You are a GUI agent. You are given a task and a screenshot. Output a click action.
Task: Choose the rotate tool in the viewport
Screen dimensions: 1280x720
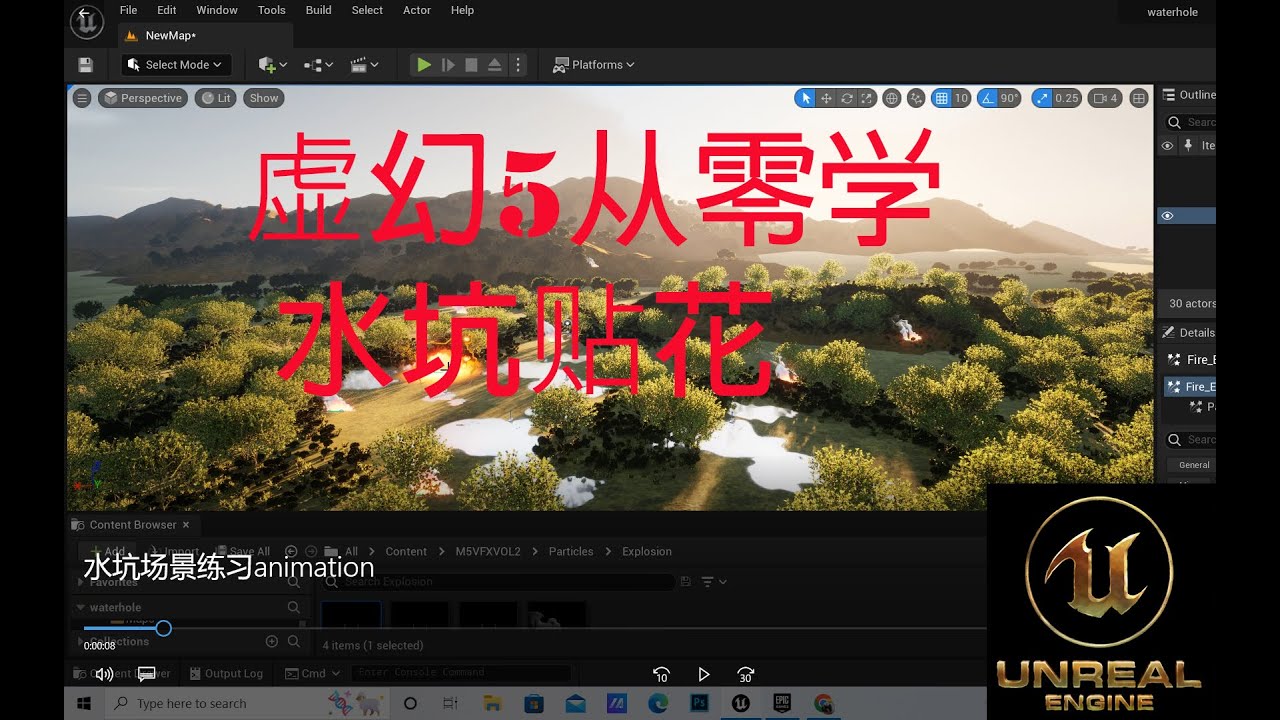[x=847, y=98]
